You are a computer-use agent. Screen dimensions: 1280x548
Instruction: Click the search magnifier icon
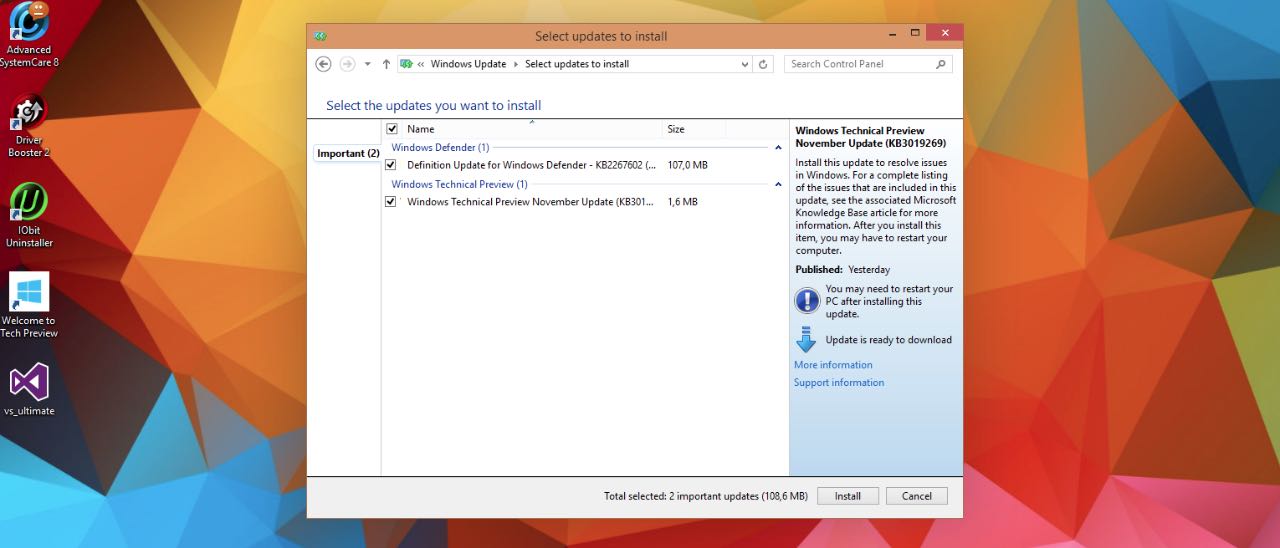point(940,64)
